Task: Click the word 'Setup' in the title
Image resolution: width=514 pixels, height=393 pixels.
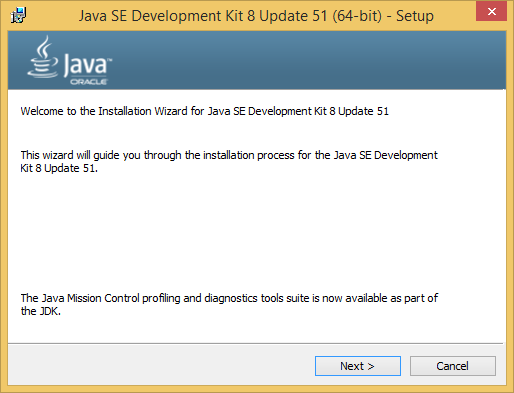Action: click(415, 16)
